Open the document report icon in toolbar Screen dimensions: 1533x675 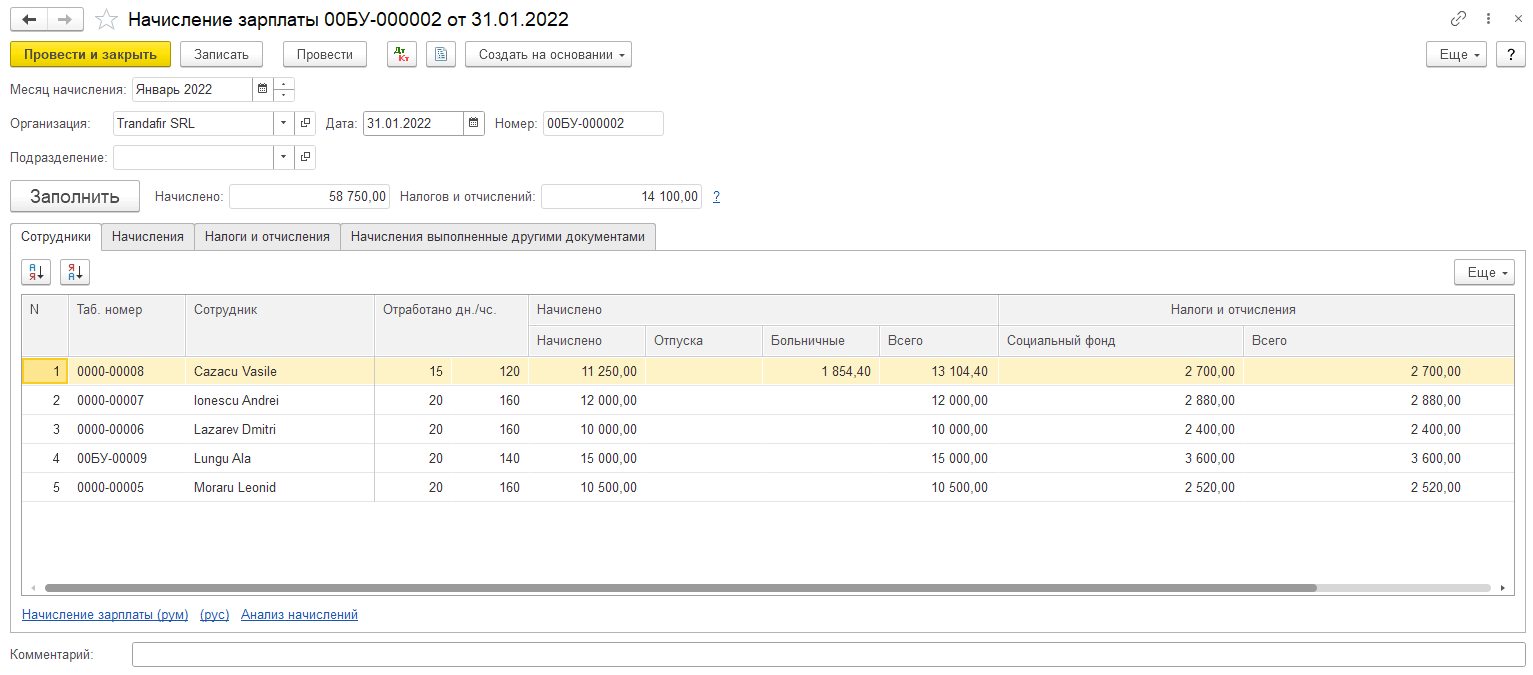click(x=441, y=54)
